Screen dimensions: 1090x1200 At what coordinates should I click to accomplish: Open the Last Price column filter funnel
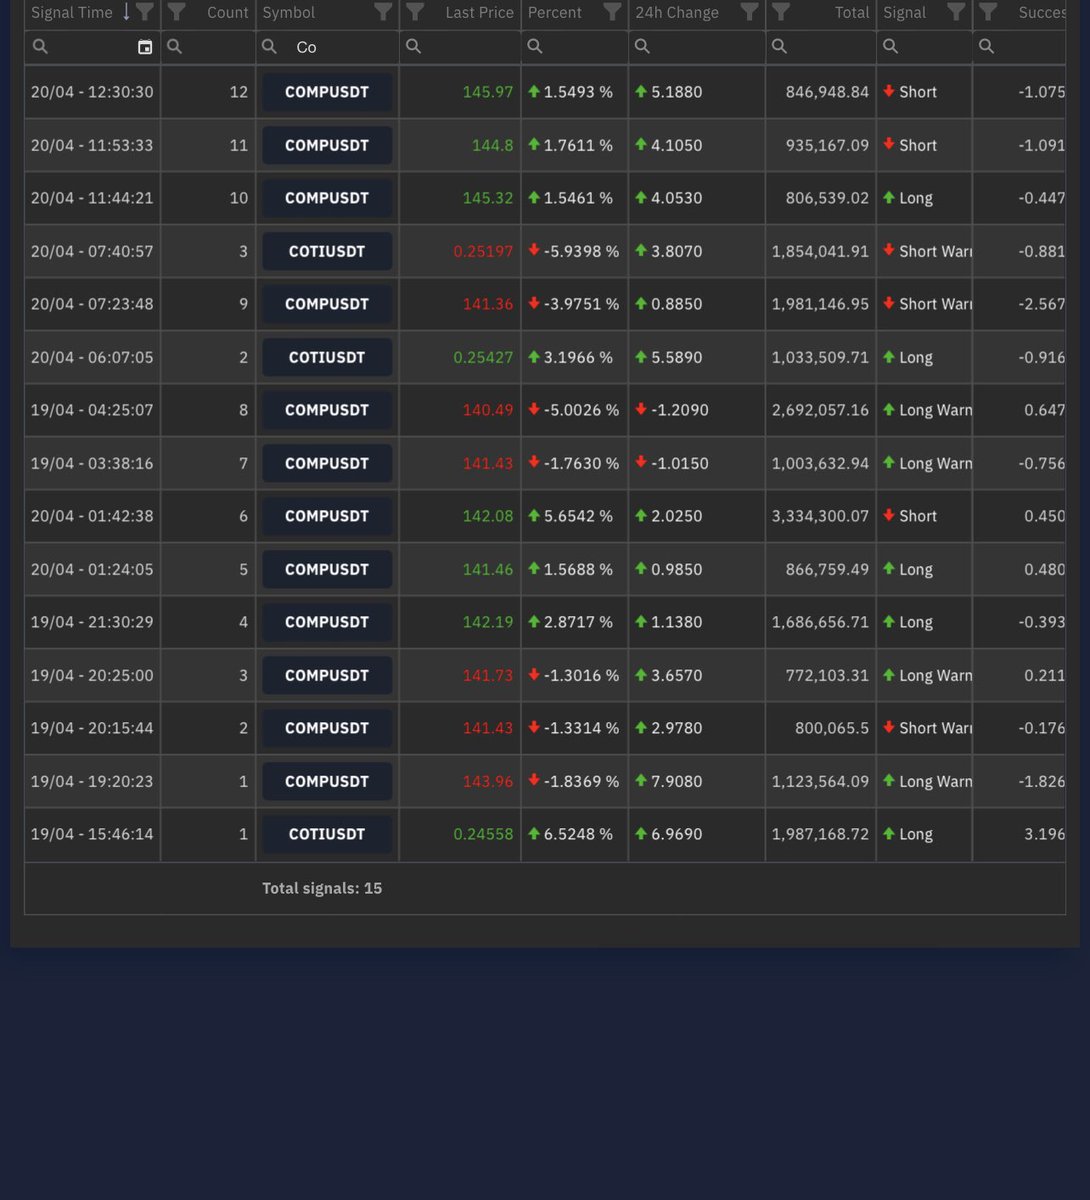pyautogui.click(x=416, y=12)
